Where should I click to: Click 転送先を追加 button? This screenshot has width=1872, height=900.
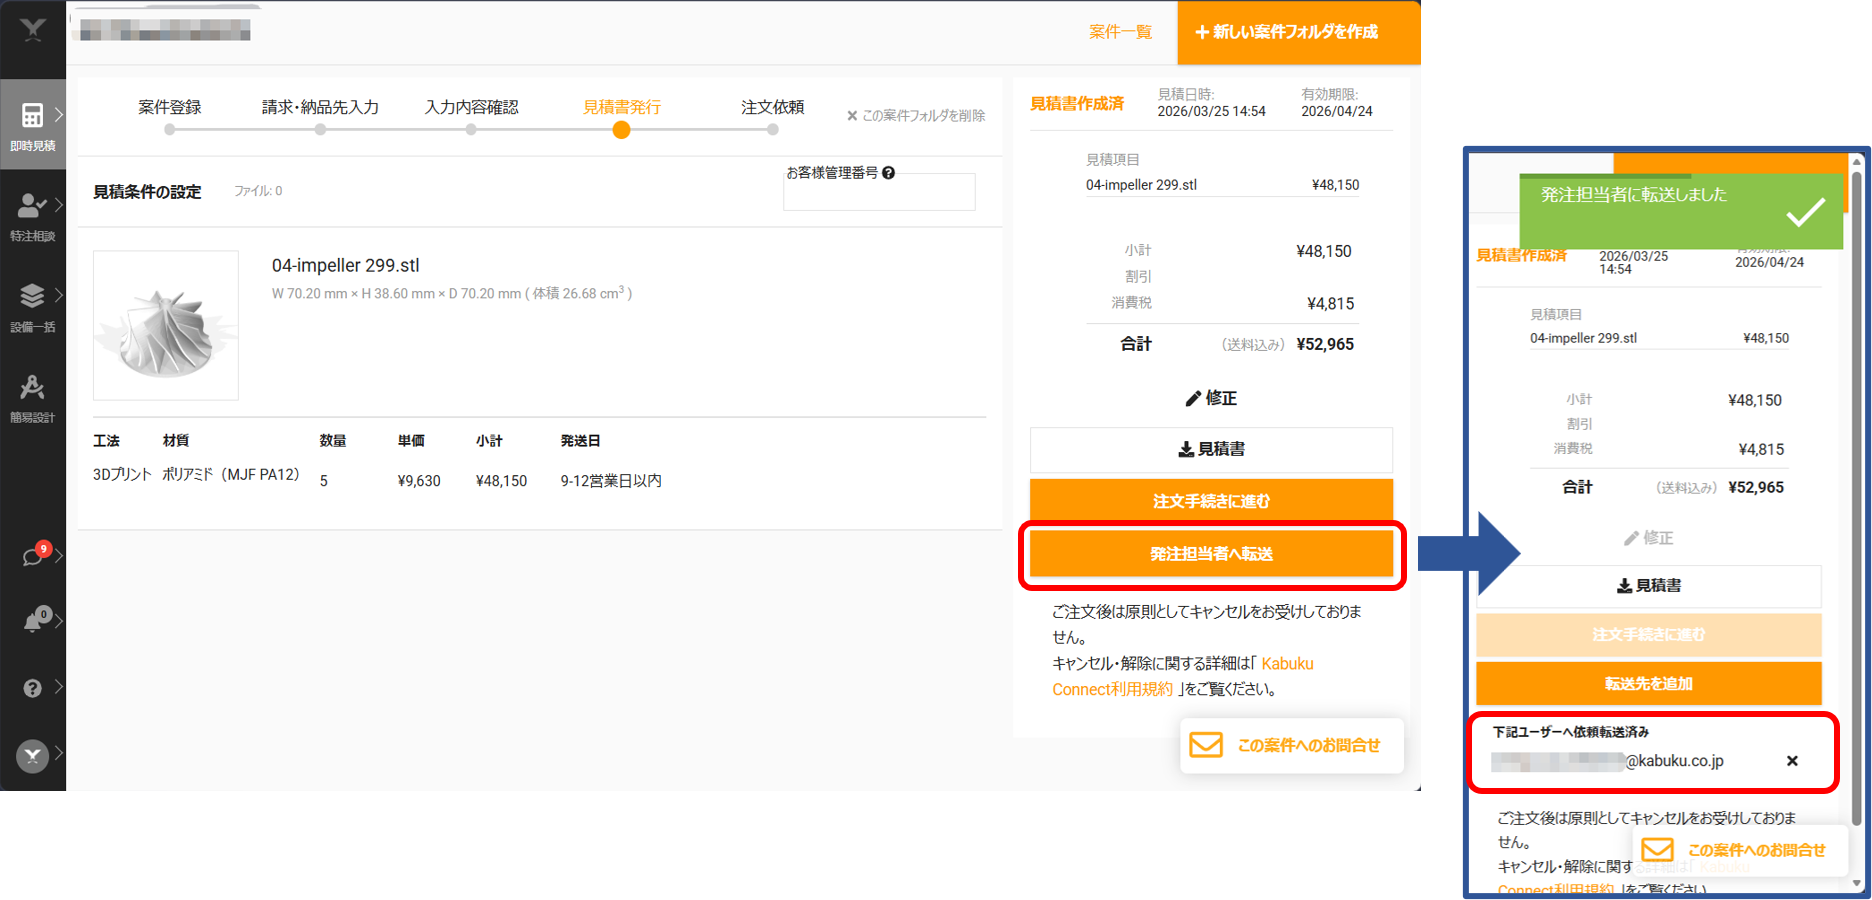(x=1648, y=683)
